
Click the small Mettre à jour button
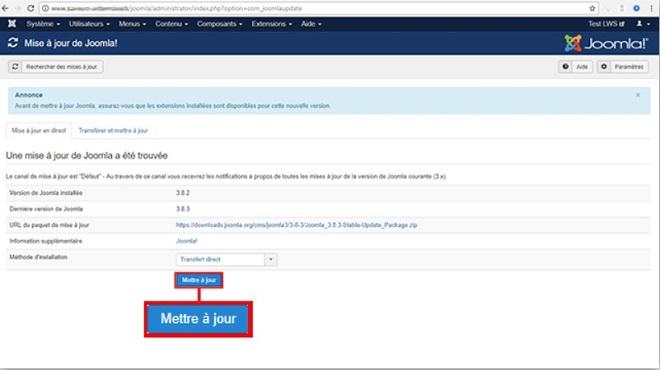coord(199,280)
